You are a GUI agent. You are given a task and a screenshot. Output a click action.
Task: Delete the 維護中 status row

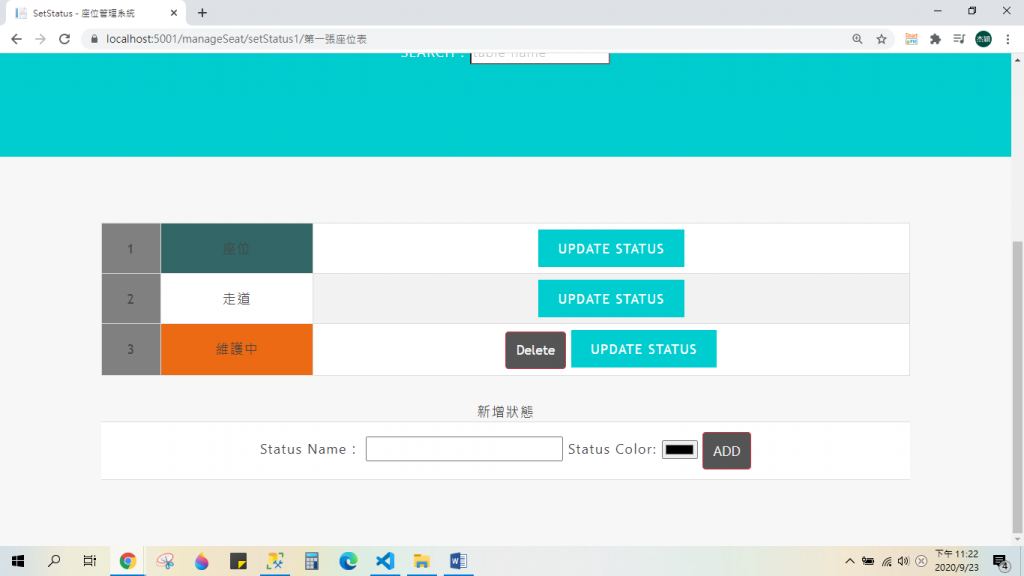536,350
